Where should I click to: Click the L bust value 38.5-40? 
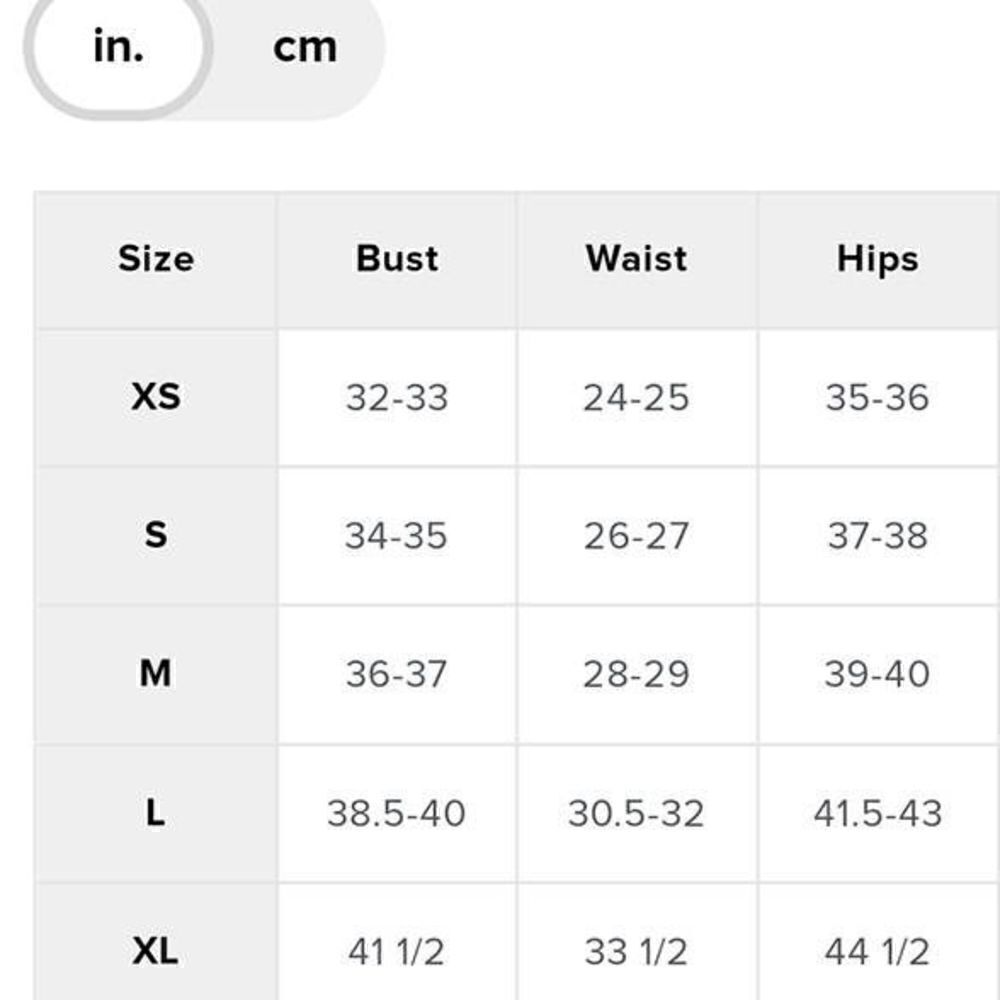click(x=397, y=813)
